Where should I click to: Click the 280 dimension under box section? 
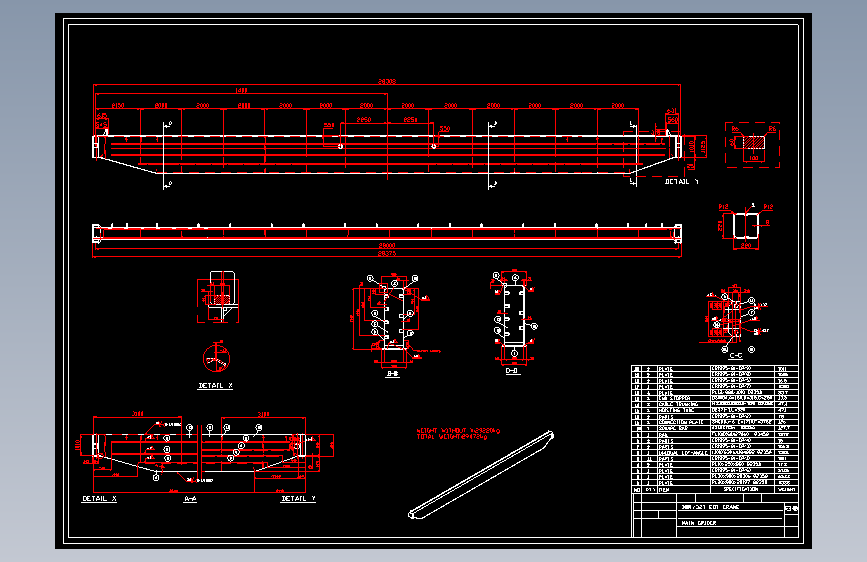click(745, 244)
